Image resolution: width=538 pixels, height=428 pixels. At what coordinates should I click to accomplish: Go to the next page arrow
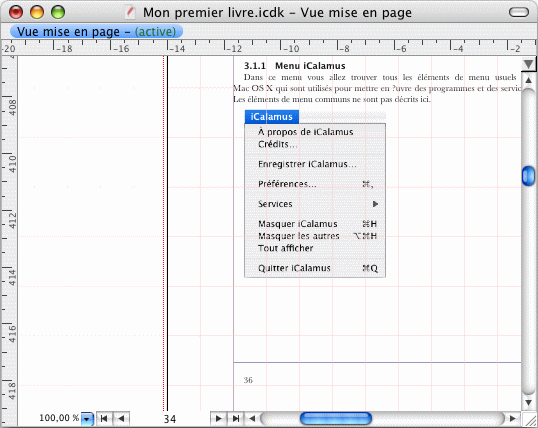tap(218, 418)
